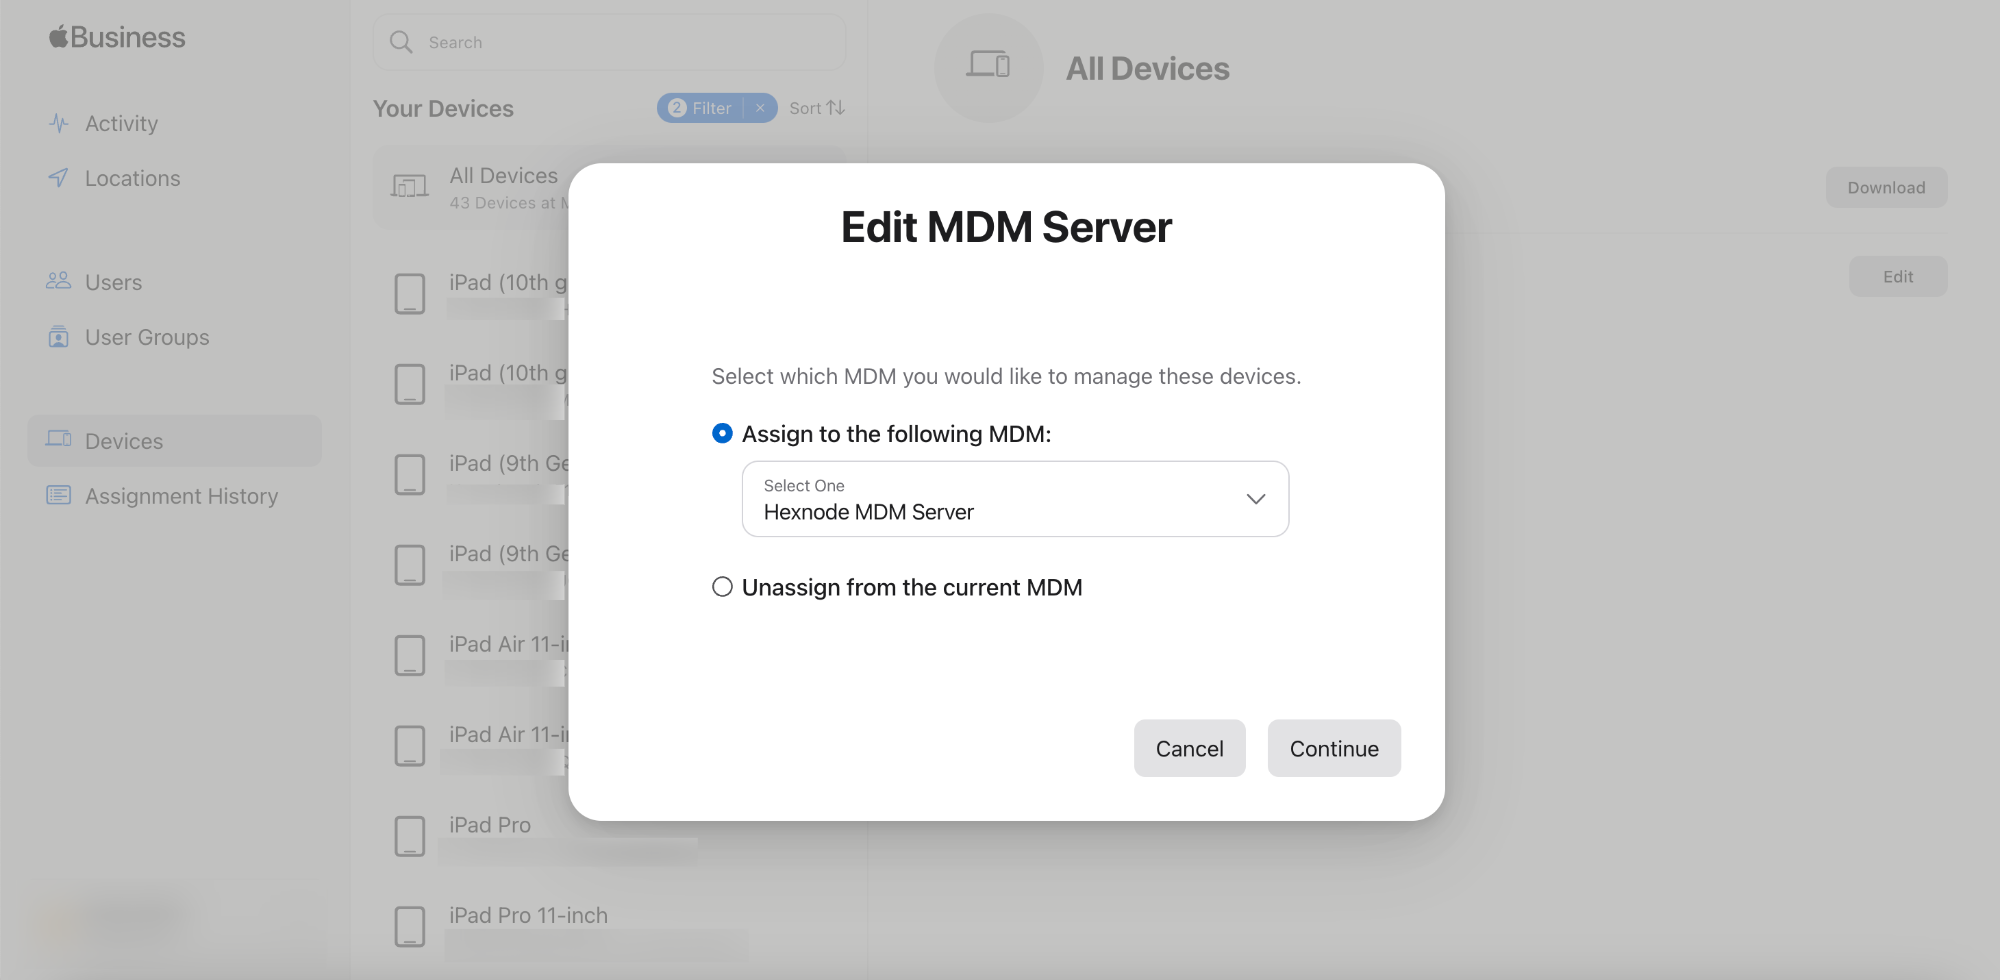This screenshot has height=980, width=2000.
Task: Click the Devices icon in sidebar
Action: click(59, 440)
